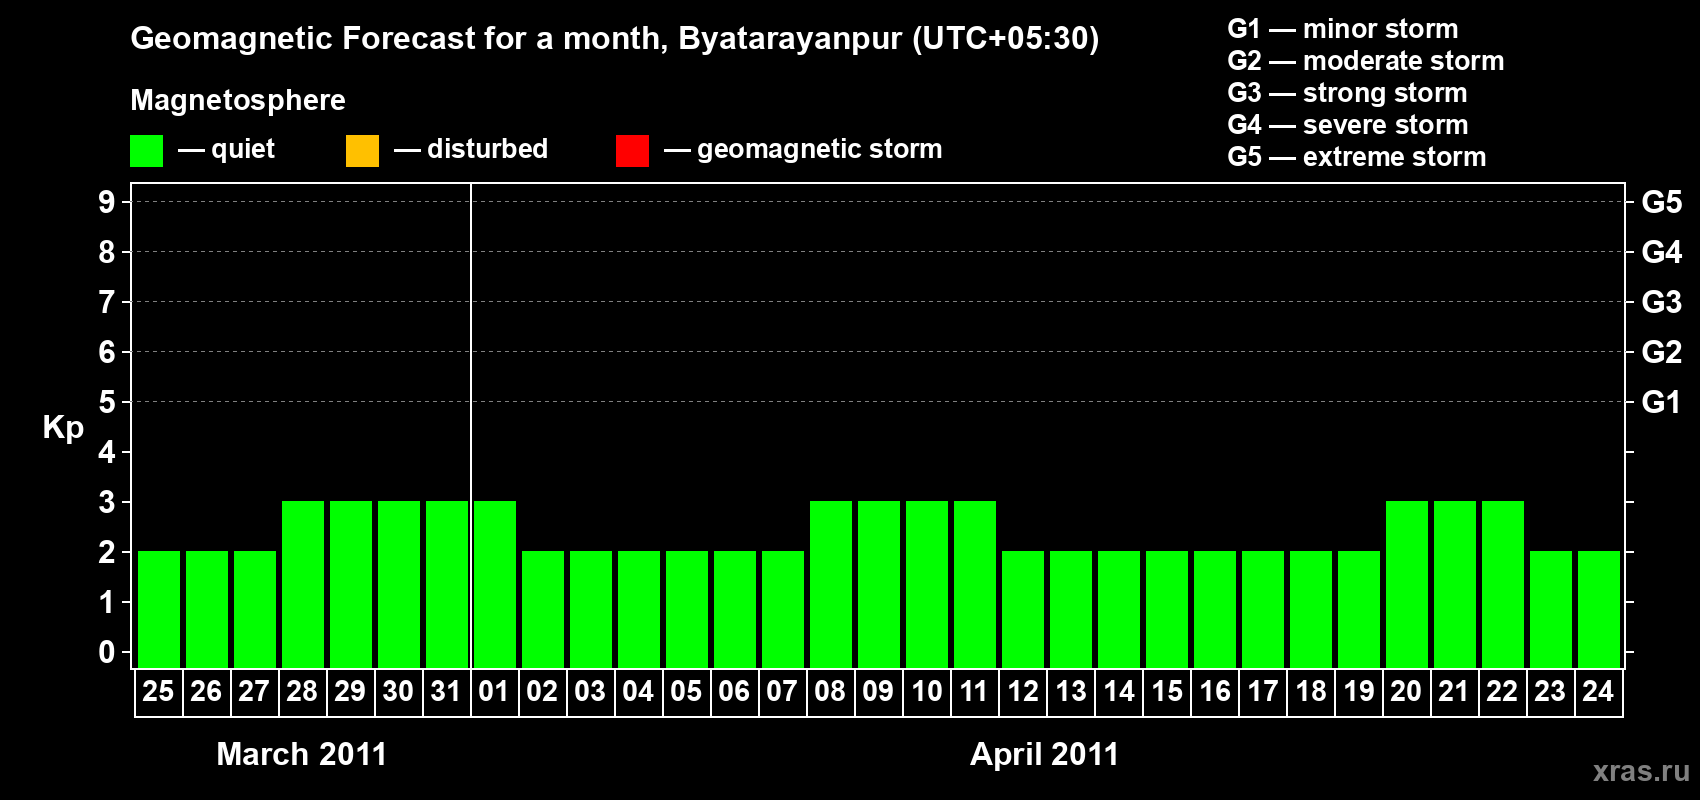Click the date label 10

tap(926, 692)
